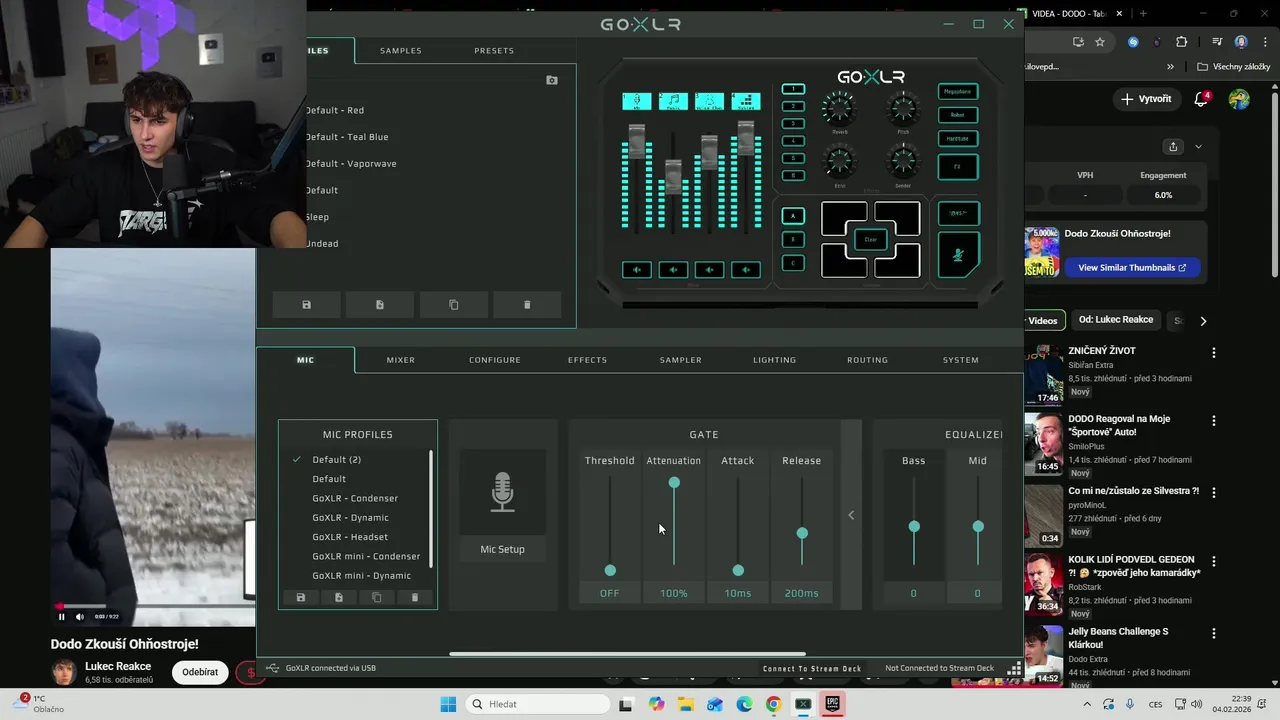1280x720 pixels.
Task: Select effects preset 1
Action: click(793, 89)
